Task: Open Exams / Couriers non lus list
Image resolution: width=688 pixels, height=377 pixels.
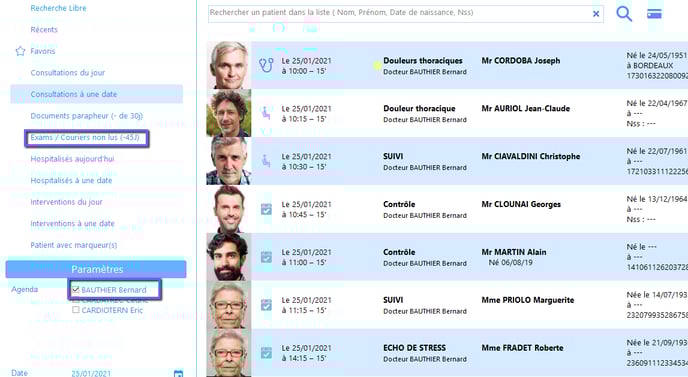Action: pyautogui.click(x=85, y=137)
